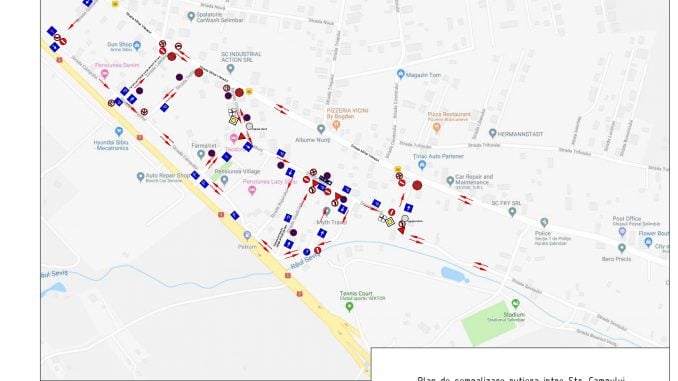The width and height of the screenshot is (678, 381).
Task: Click the 'Post Office' label
Action: point(627,219)
